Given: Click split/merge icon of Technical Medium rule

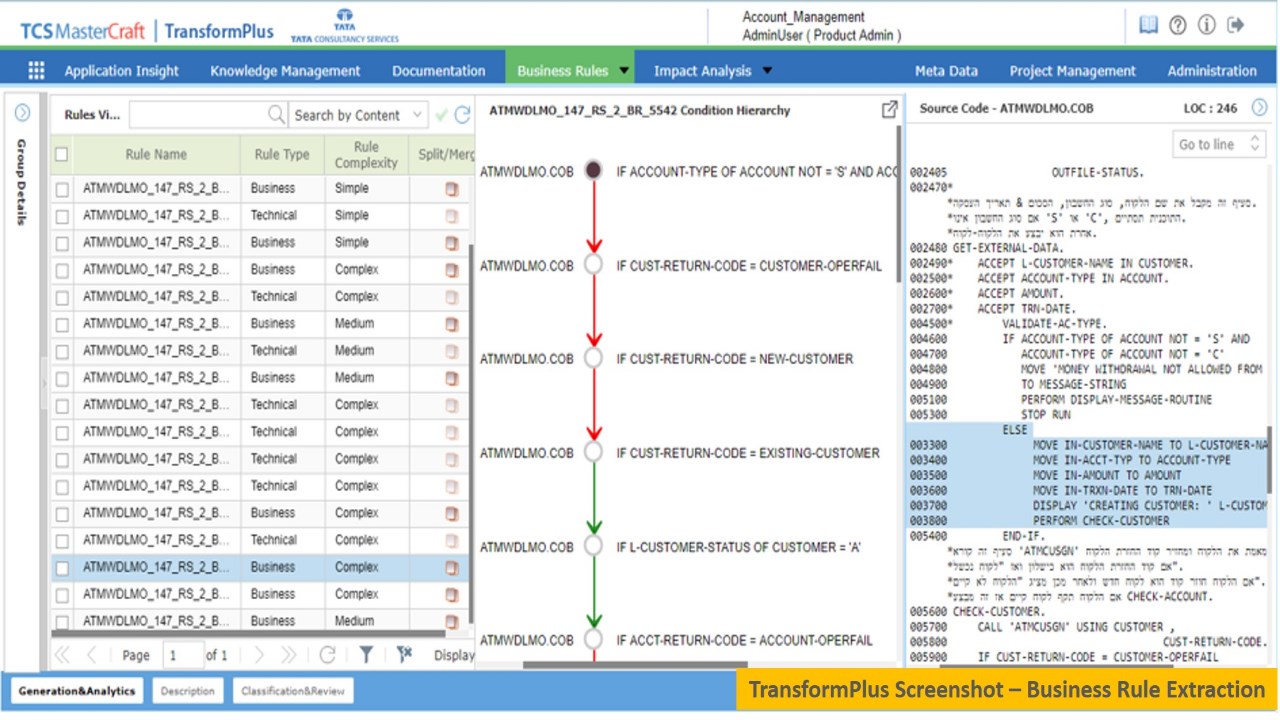Looking at the screenshot, I should [451, 351].
